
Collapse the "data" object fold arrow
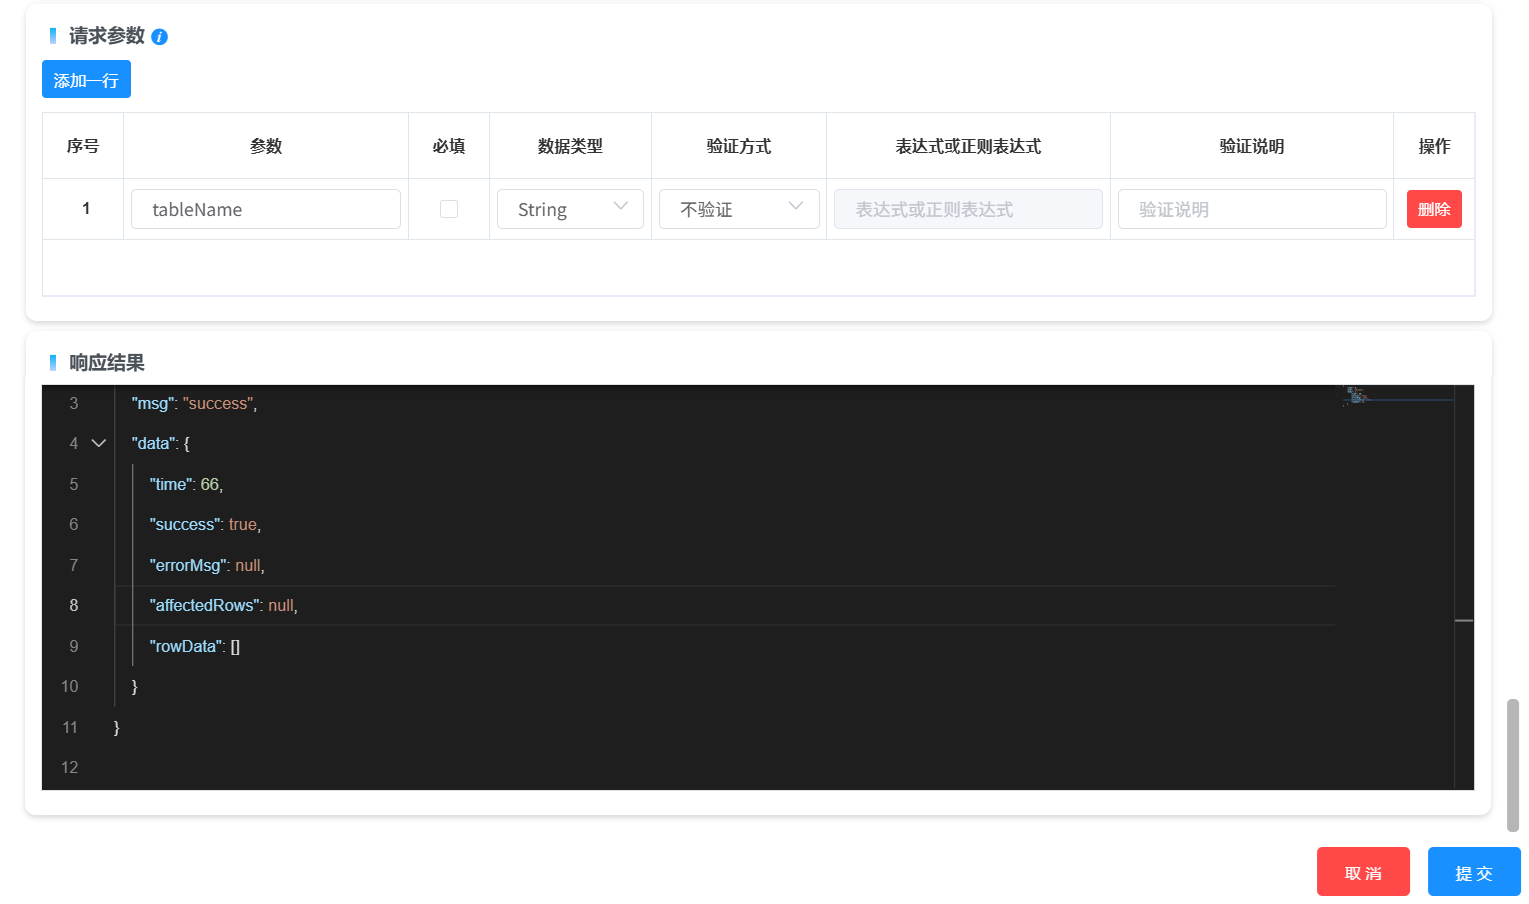click(x=98, y=443)
